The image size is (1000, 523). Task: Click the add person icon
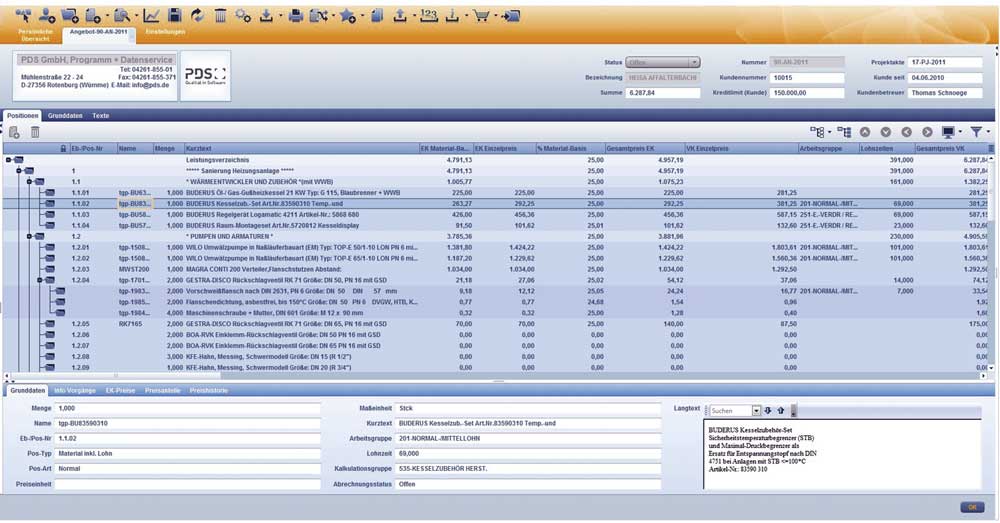click(x=47, y=15)
